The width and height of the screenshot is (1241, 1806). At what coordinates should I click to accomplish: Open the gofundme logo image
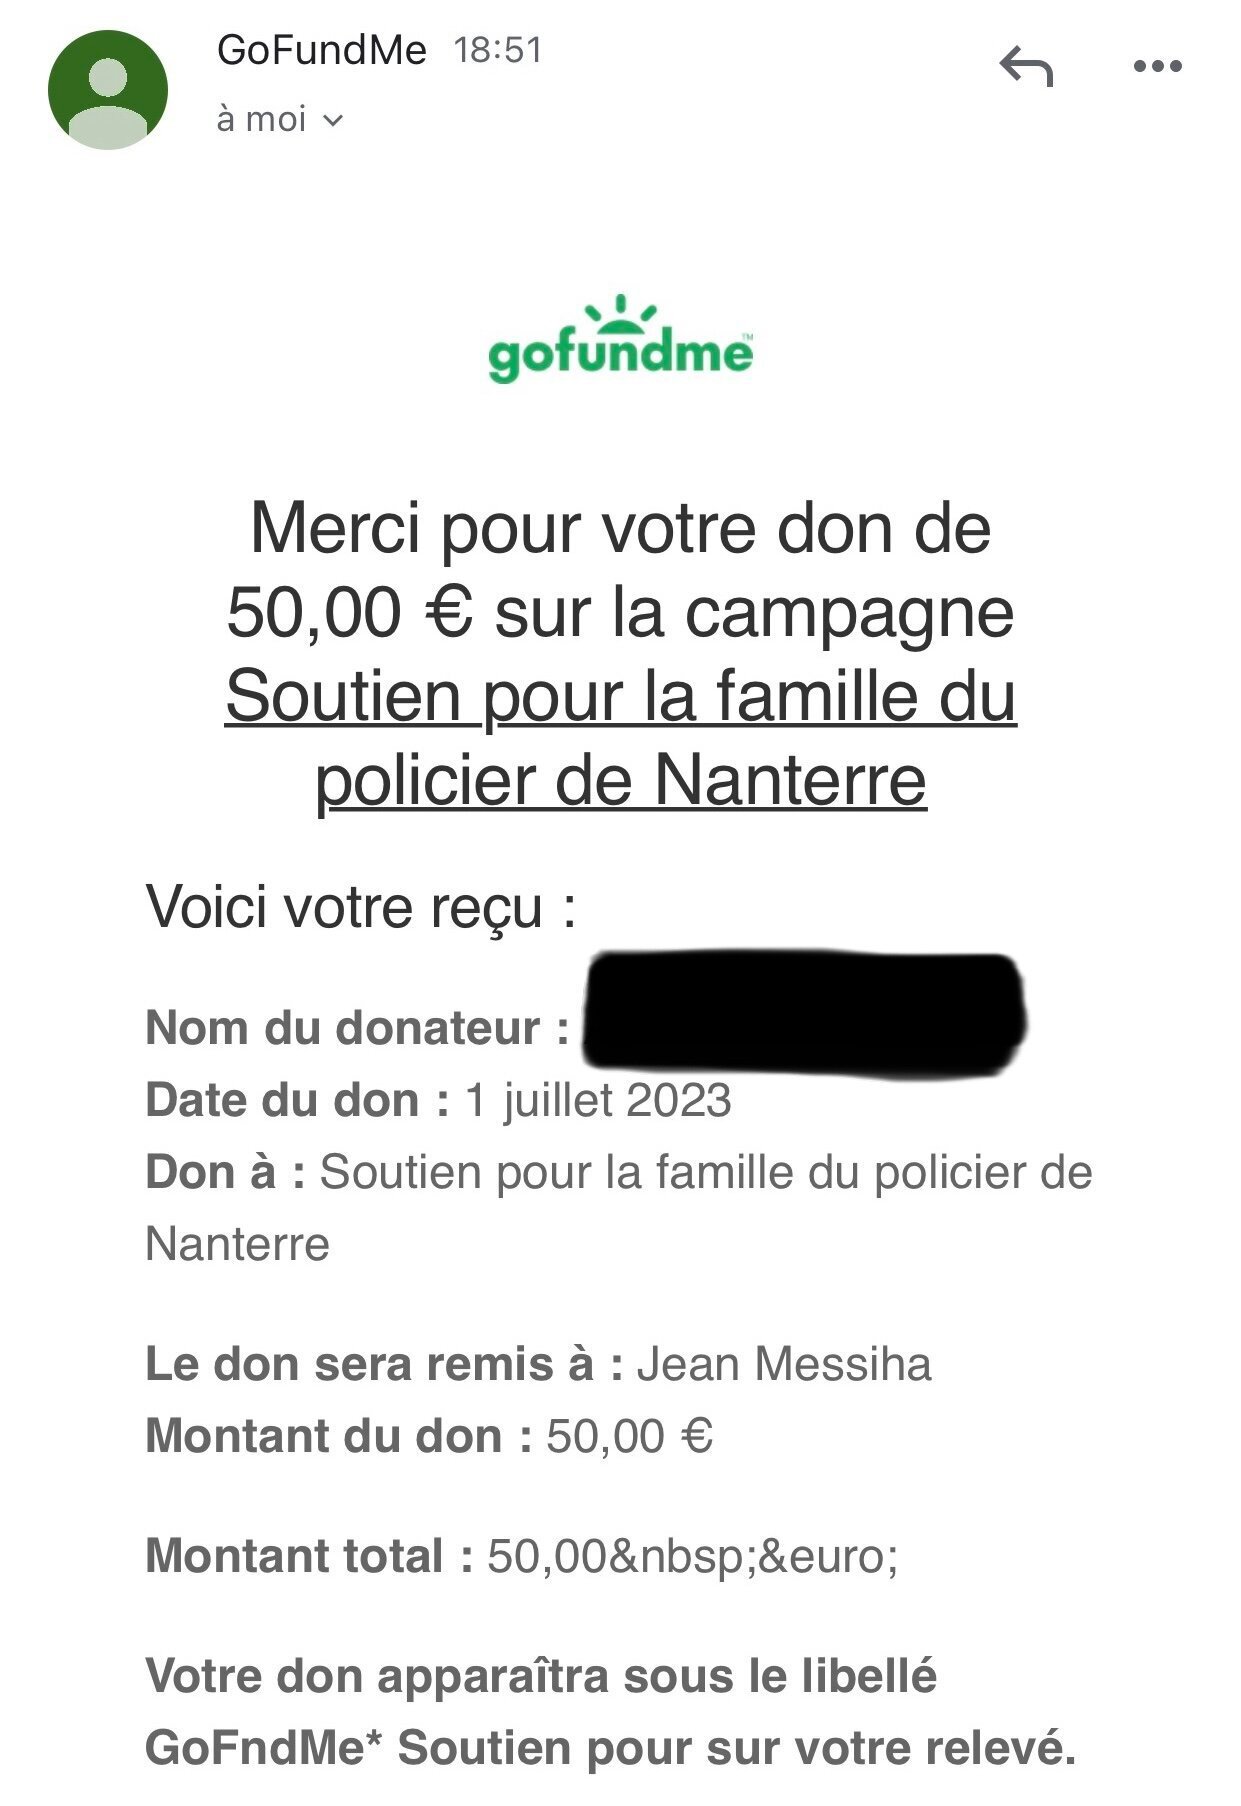[620, 339]
